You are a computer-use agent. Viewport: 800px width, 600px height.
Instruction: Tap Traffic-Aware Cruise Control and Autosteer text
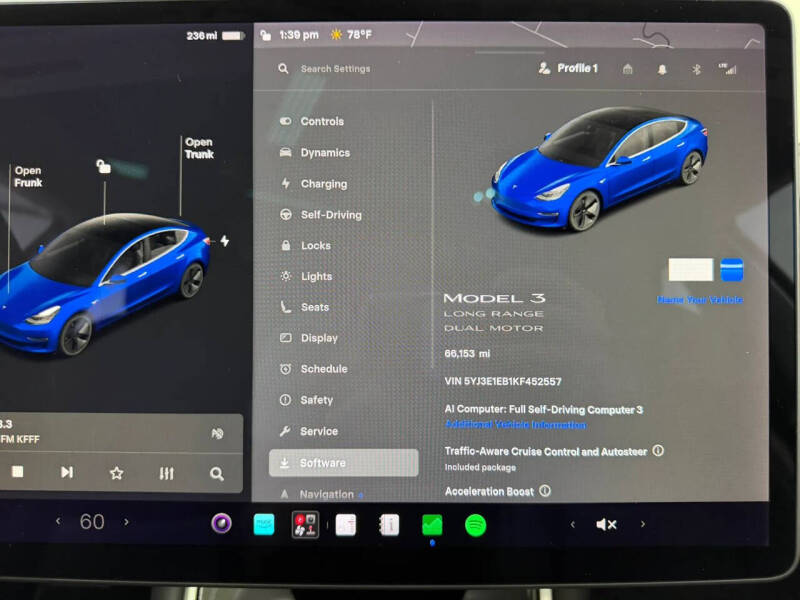[x=546, y=451]
